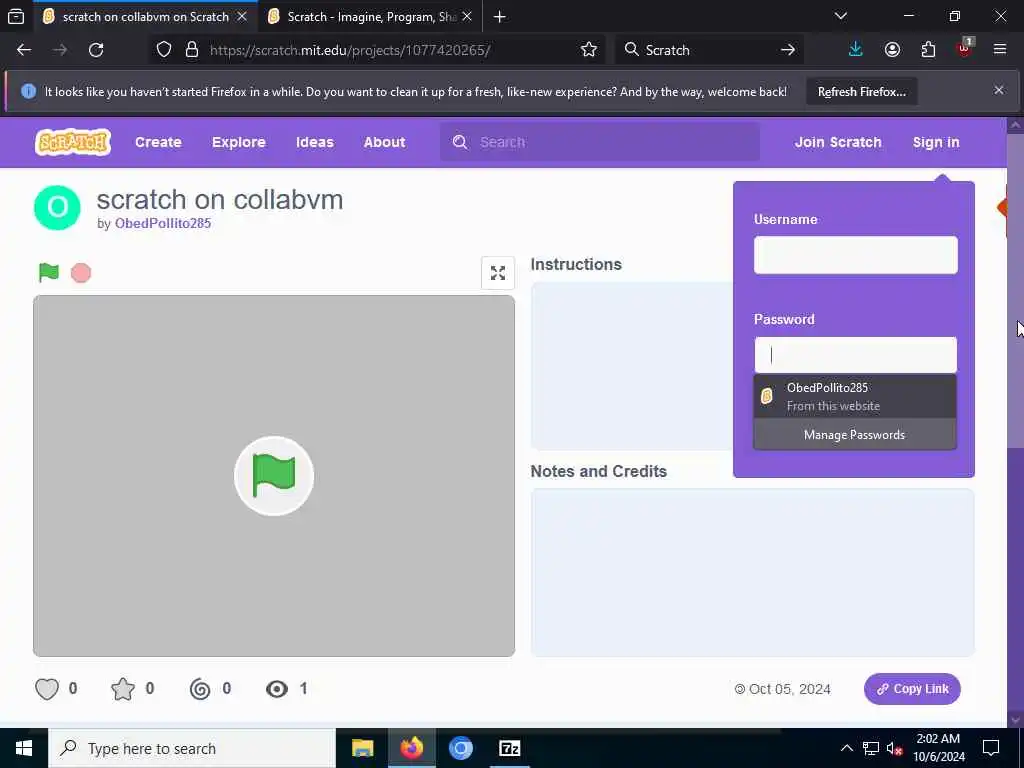1024x768 pixels.
Task: Click the Password input field
Action: pyautogui.click(x=856, y=355)
